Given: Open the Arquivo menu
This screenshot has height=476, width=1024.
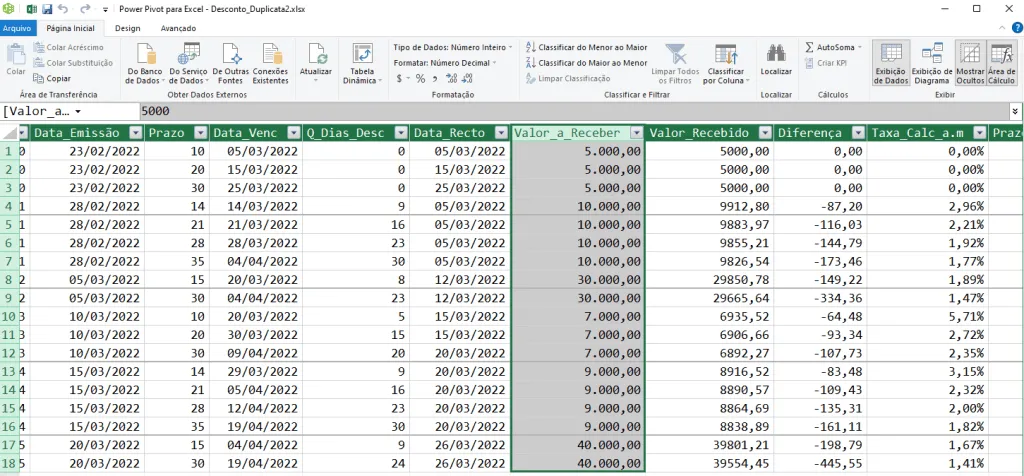Looking at the screenshot, I should (18, 28).
